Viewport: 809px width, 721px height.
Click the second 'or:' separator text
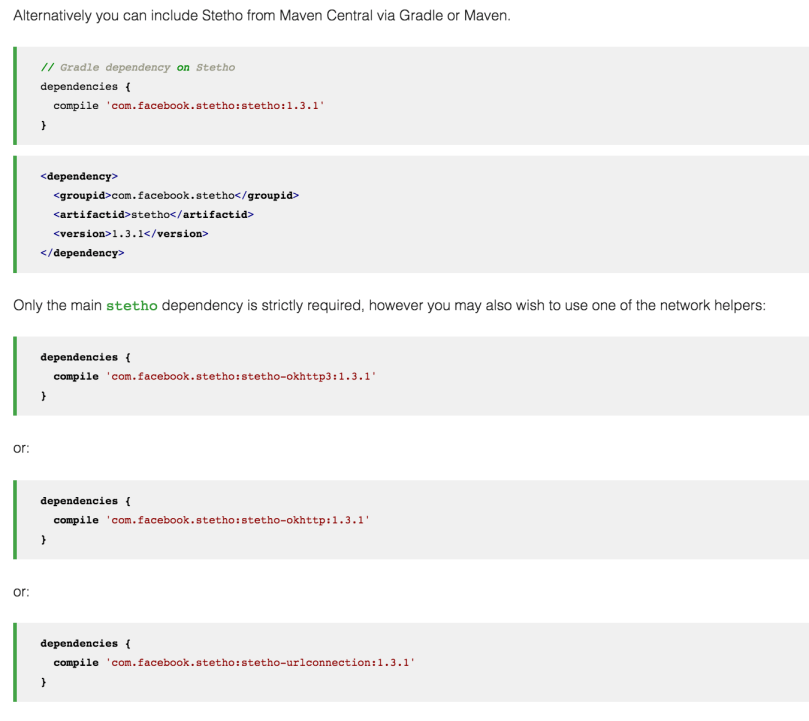pos(21,592)
